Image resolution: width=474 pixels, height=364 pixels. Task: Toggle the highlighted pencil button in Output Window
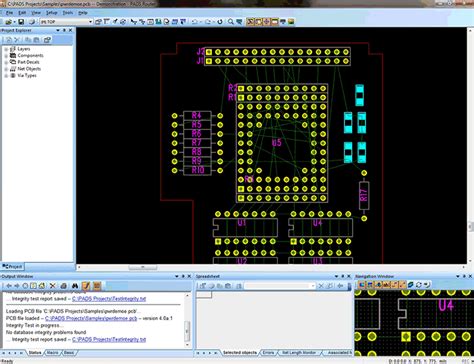pyautogui.click(x=86, y=286)
